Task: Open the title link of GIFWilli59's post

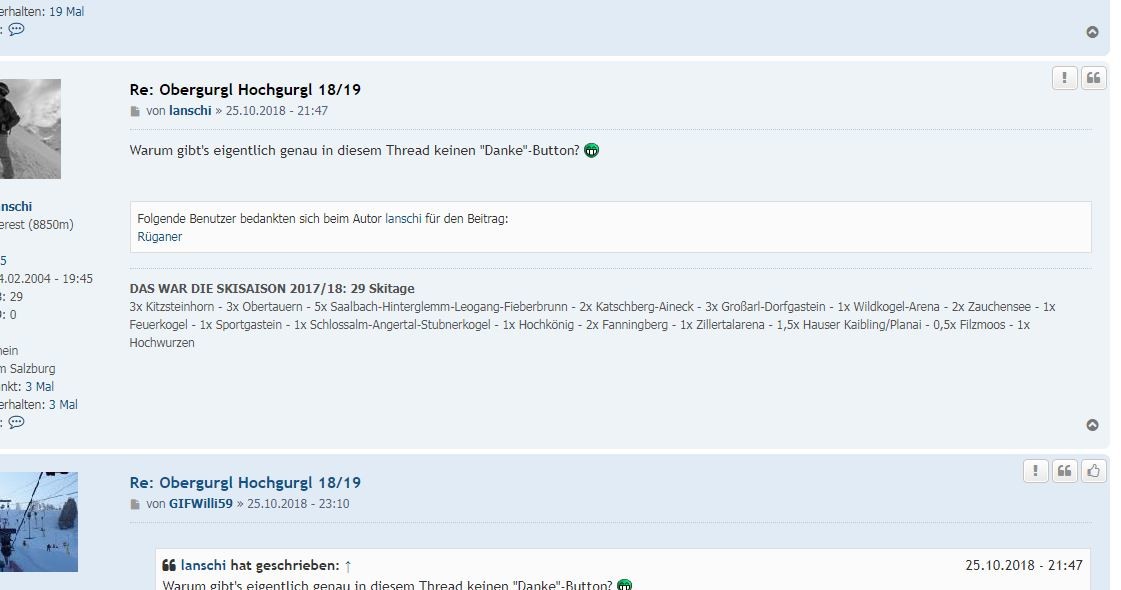Action: pos(245,482)
